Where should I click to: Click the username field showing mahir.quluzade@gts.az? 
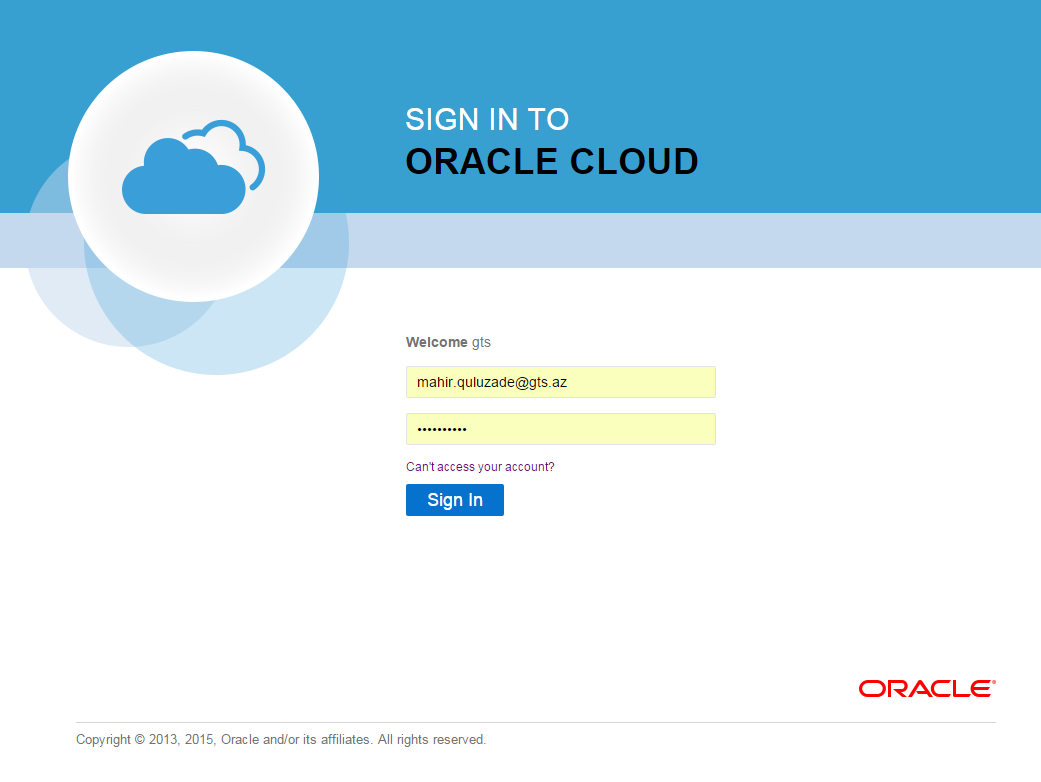point(560,382)
